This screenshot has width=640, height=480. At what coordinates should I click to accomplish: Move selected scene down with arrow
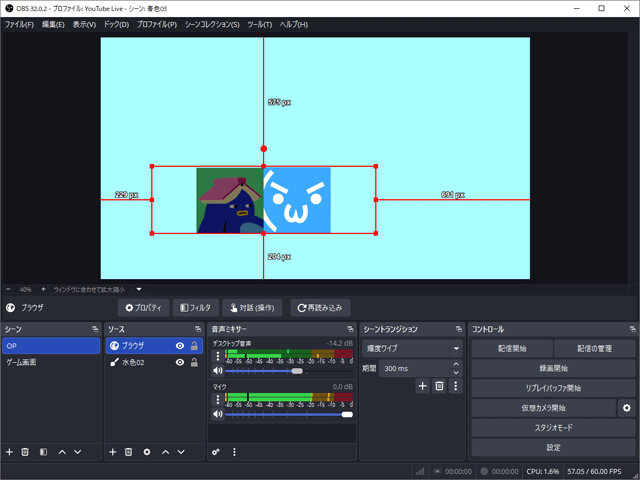[78, 452]
